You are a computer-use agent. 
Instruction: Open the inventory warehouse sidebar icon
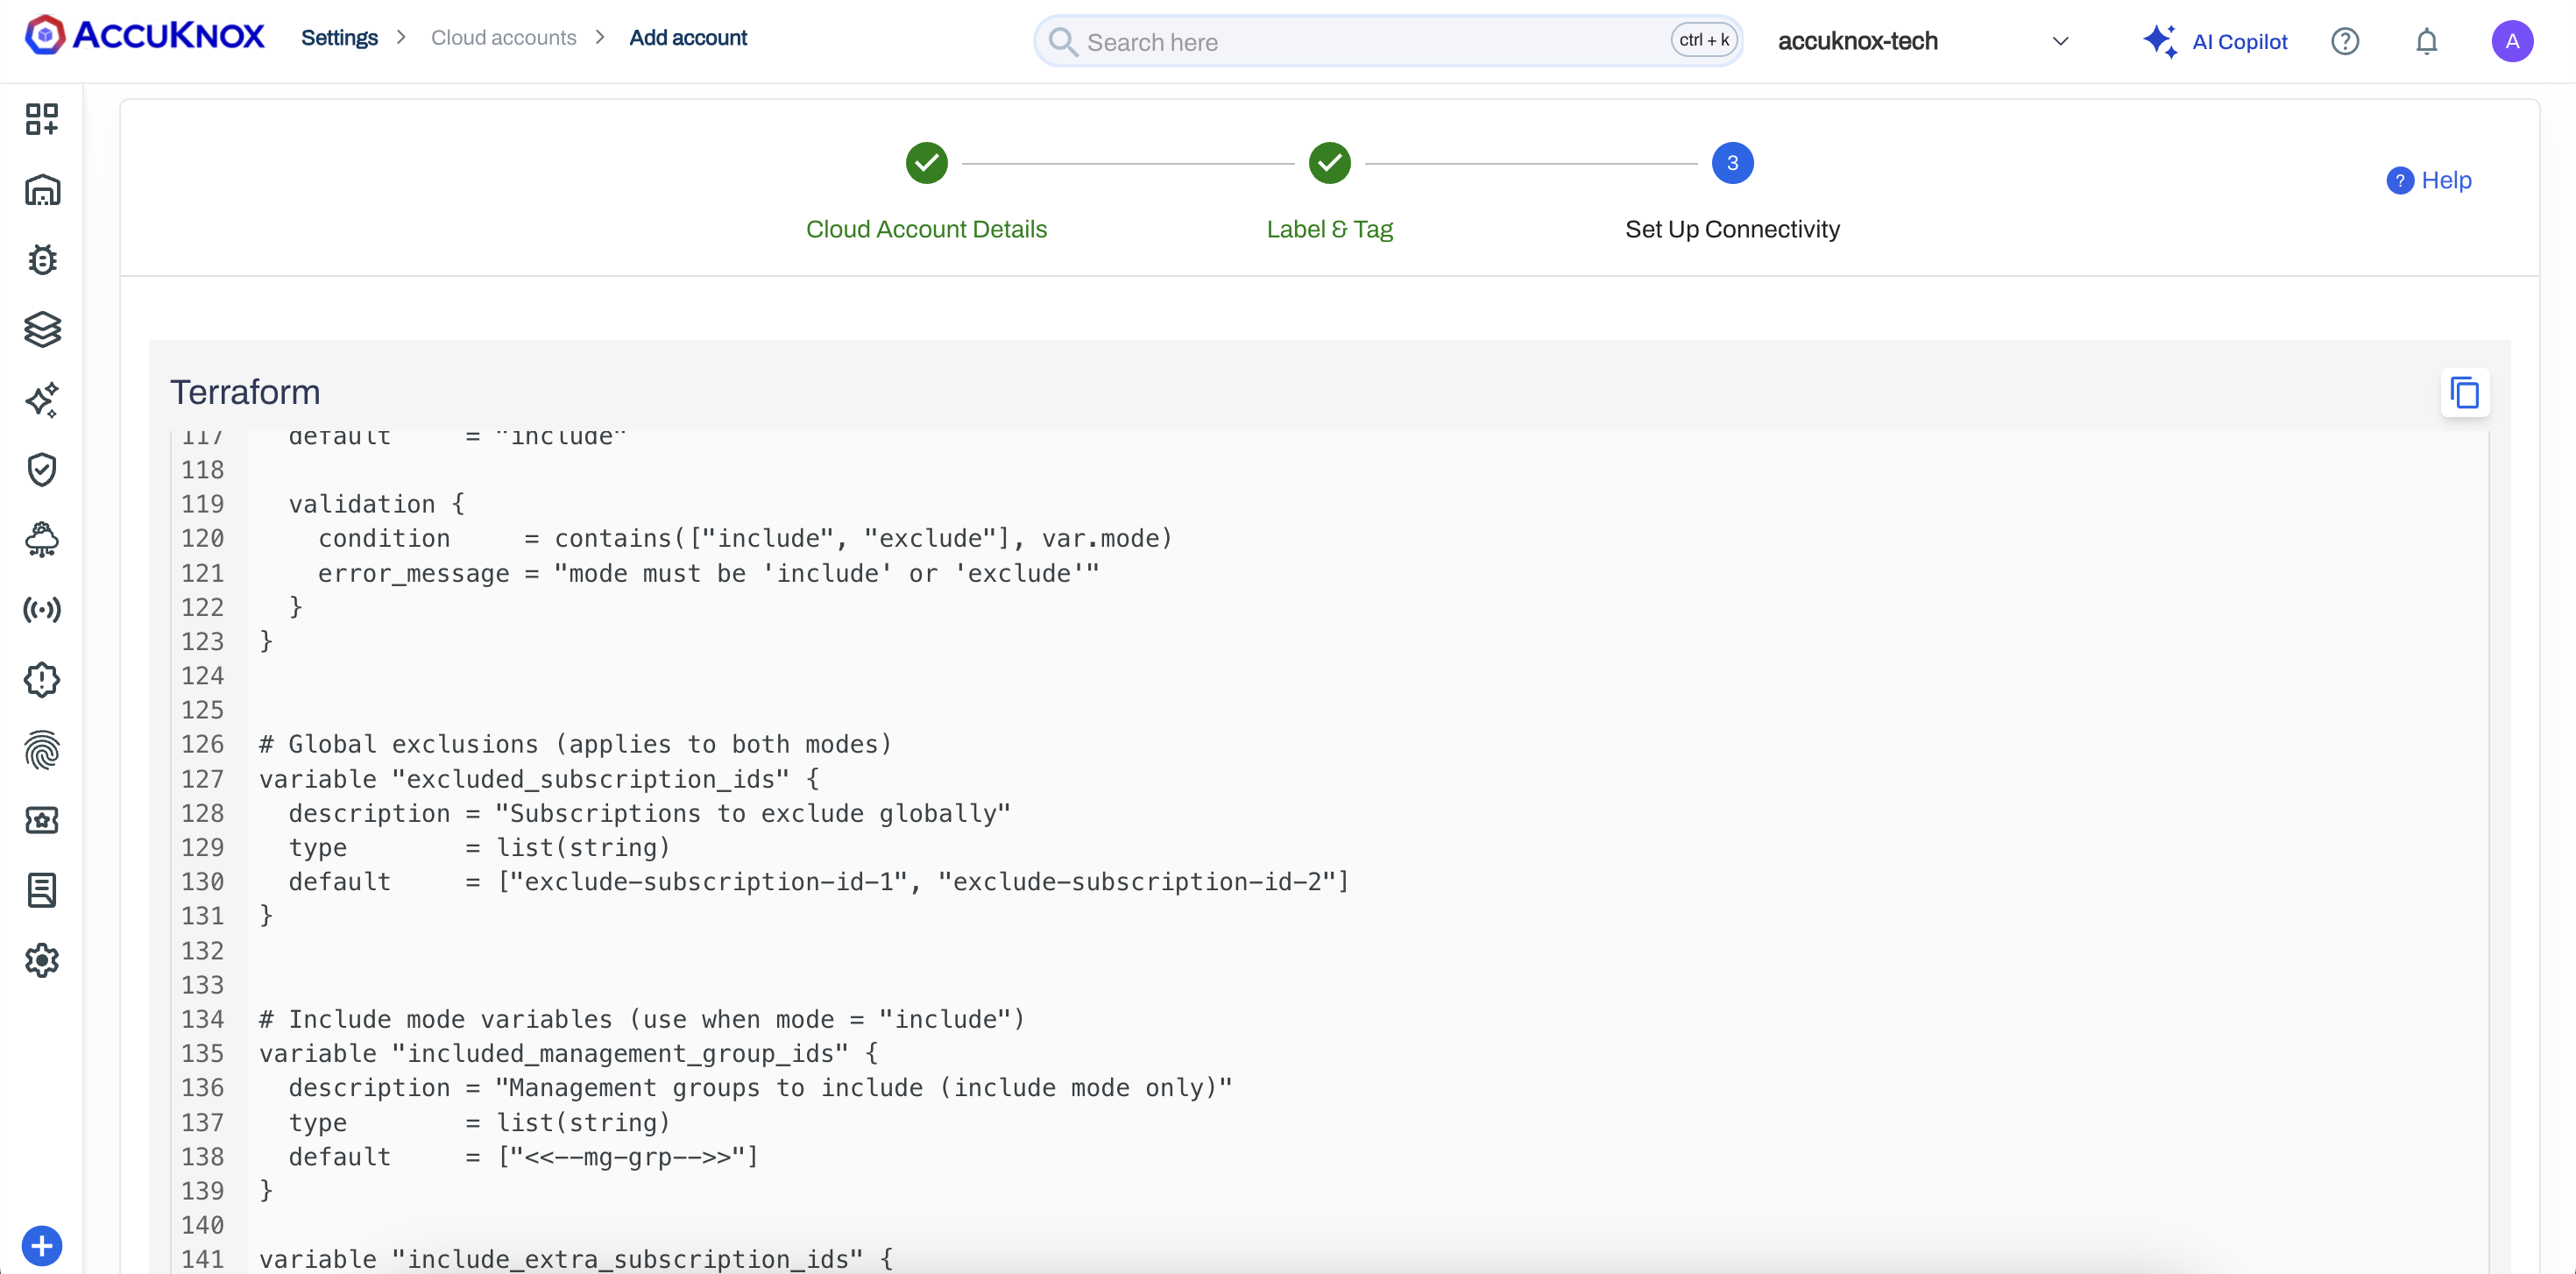click(x=42, y=190)
